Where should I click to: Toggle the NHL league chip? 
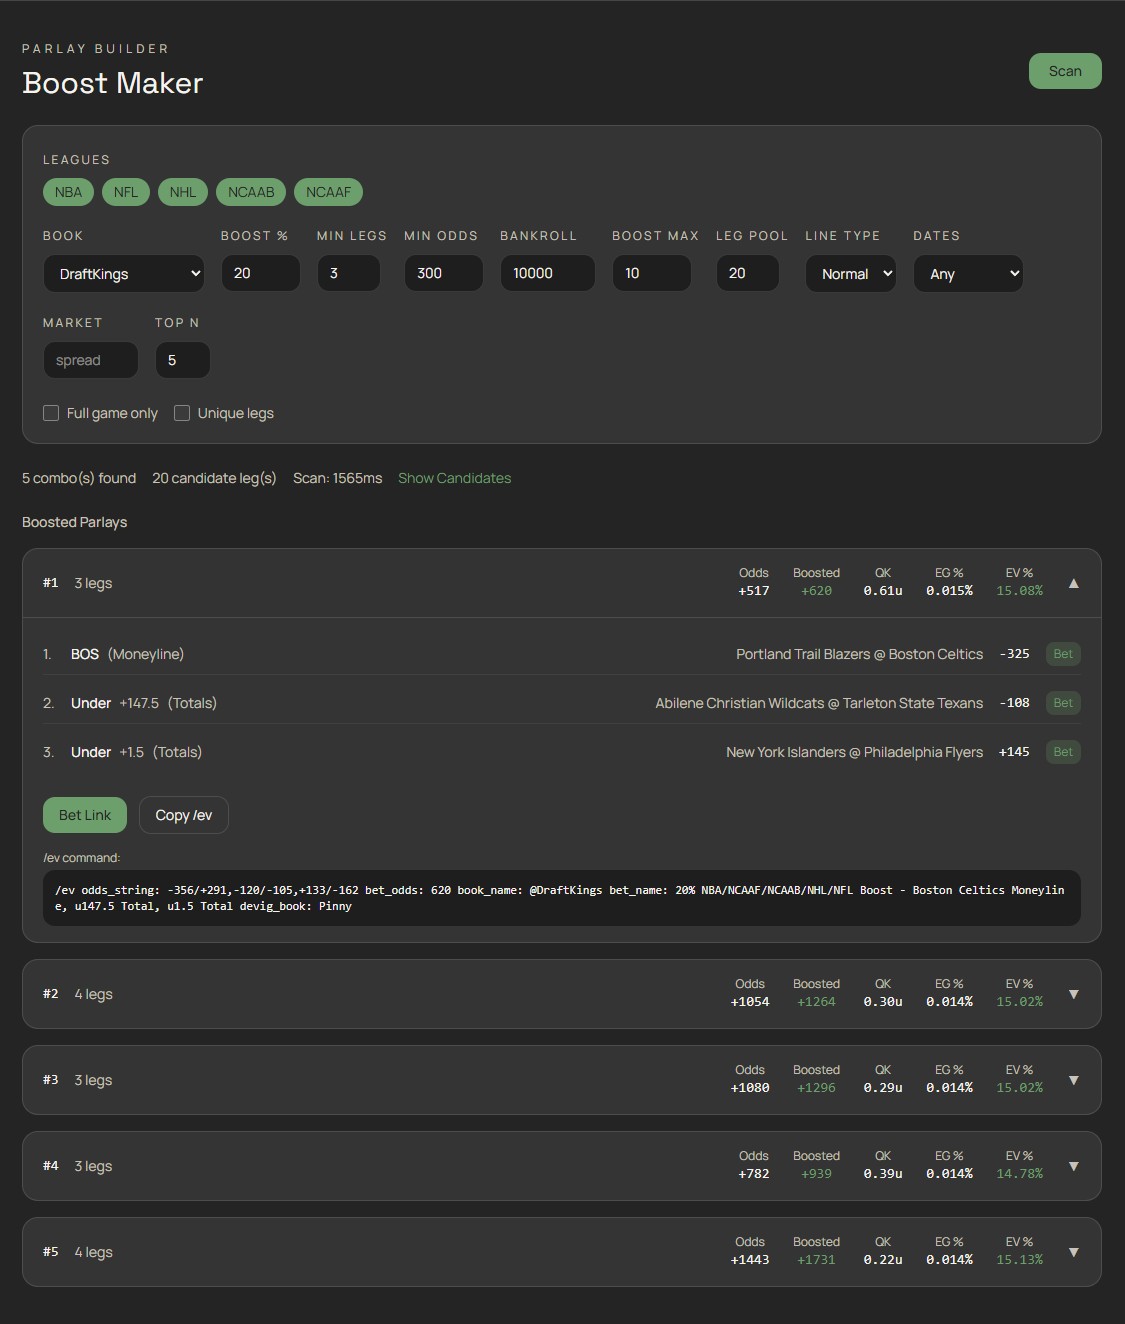(x=183, y=192)
